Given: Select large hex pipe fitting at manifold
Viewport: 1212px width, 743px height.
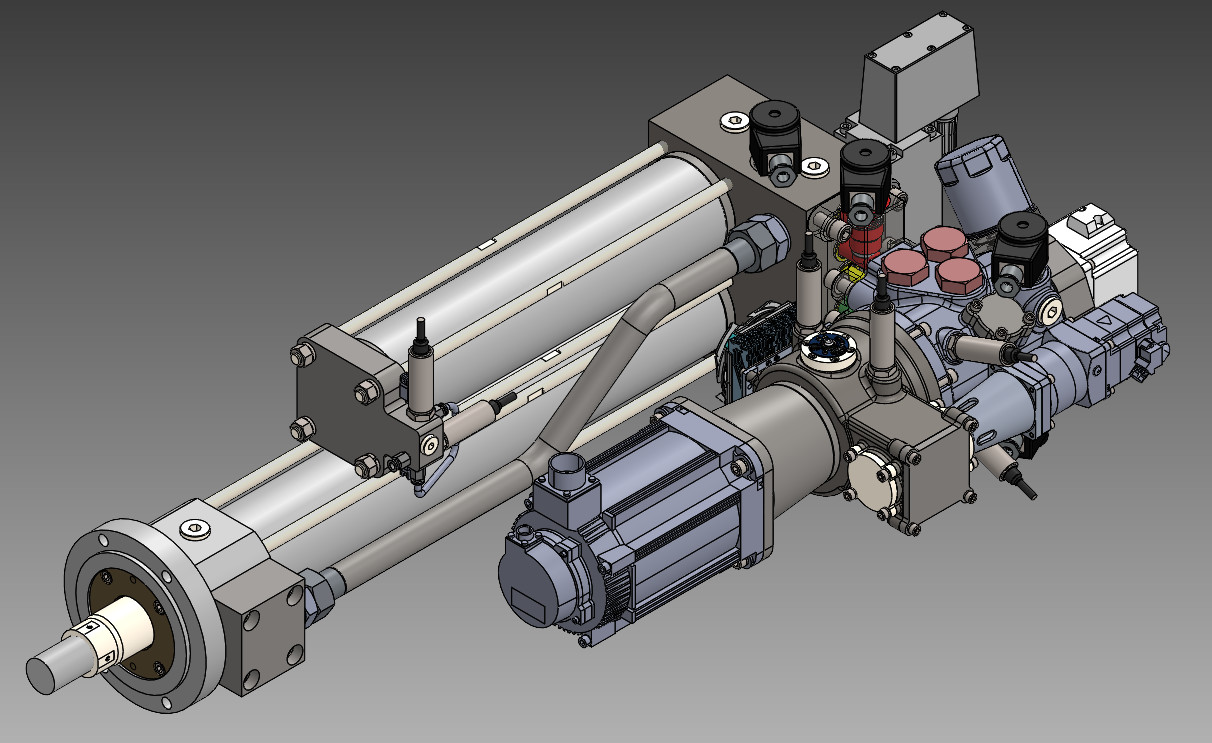Looking at the screenshot, I should [x=758, y=245].
